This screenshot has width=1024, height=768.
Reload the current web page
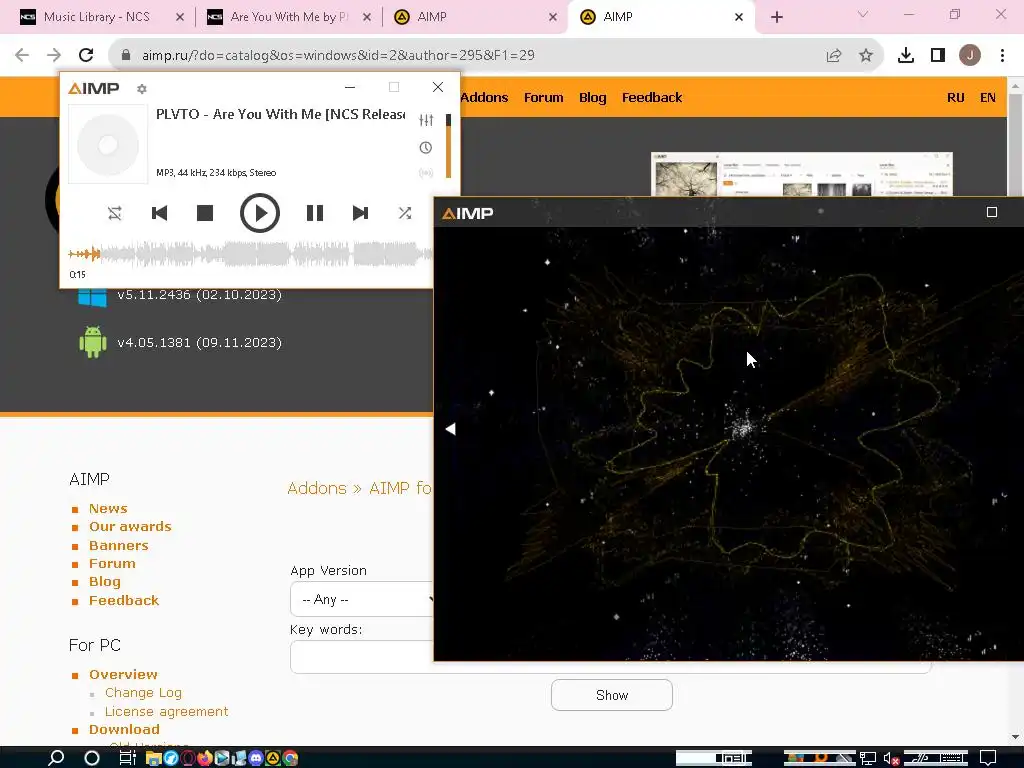(x=86, y=56)
